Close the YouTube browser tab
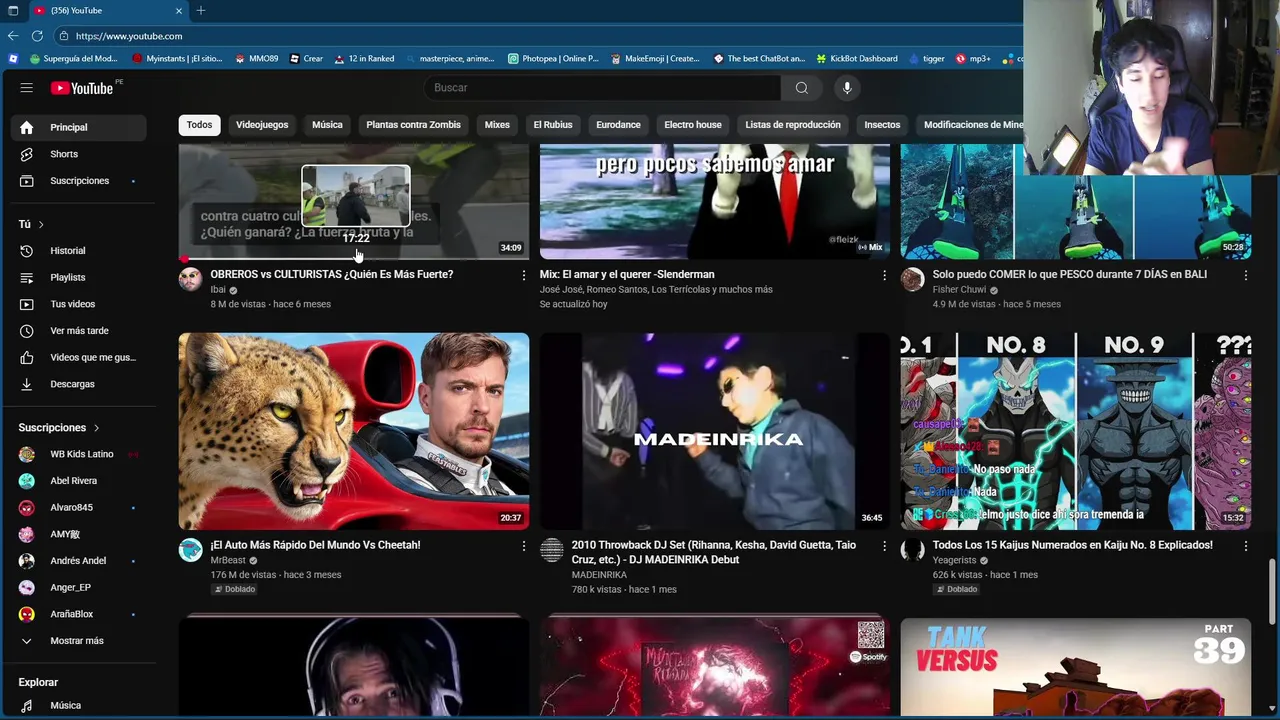This screenshot has height=720, width=1280. click(179, 10)
